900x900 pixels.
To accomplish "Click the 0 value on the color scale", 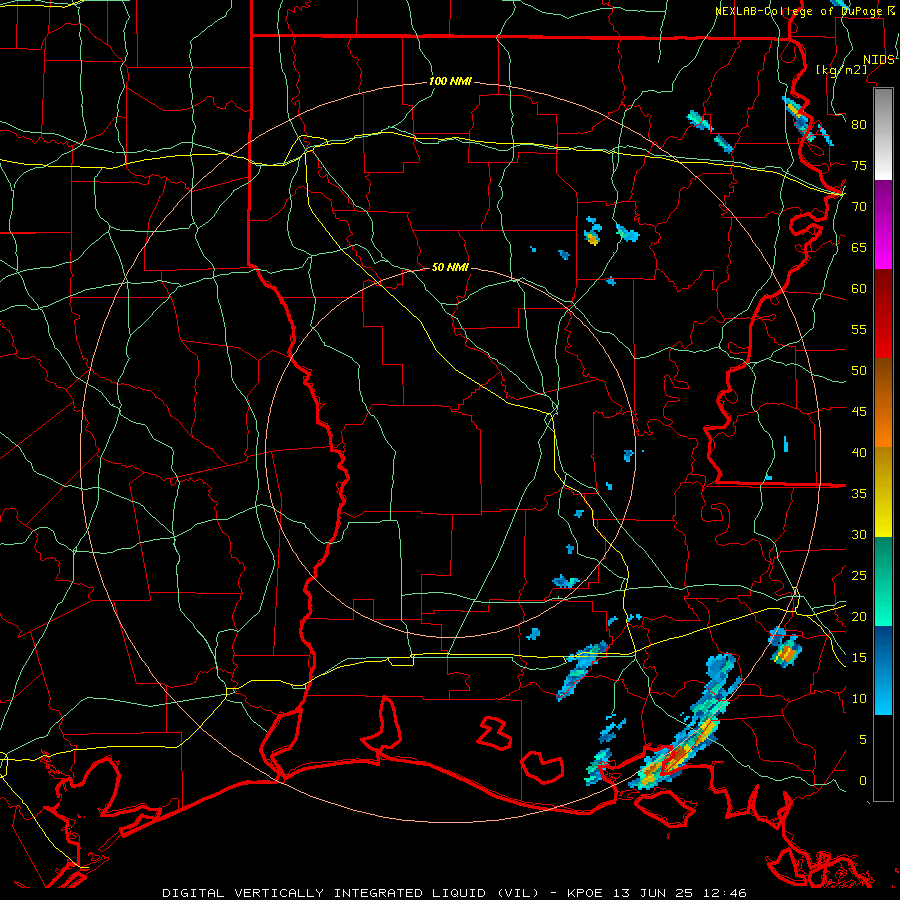I will (x=863, y=781).
